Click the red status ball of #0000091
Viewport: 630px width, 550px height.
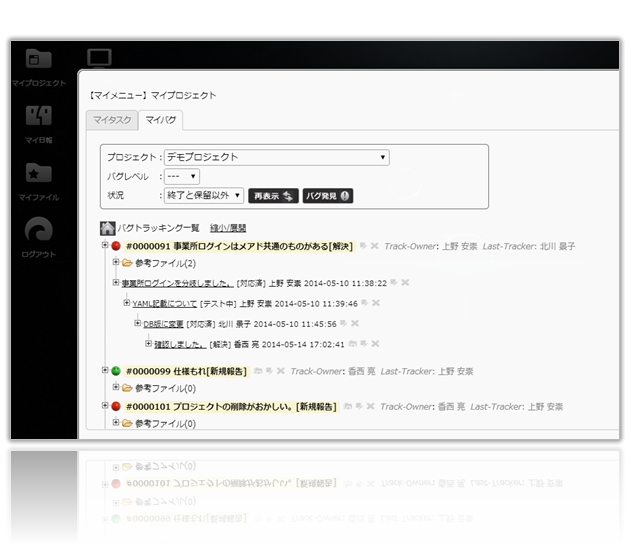tap(116, 246)
